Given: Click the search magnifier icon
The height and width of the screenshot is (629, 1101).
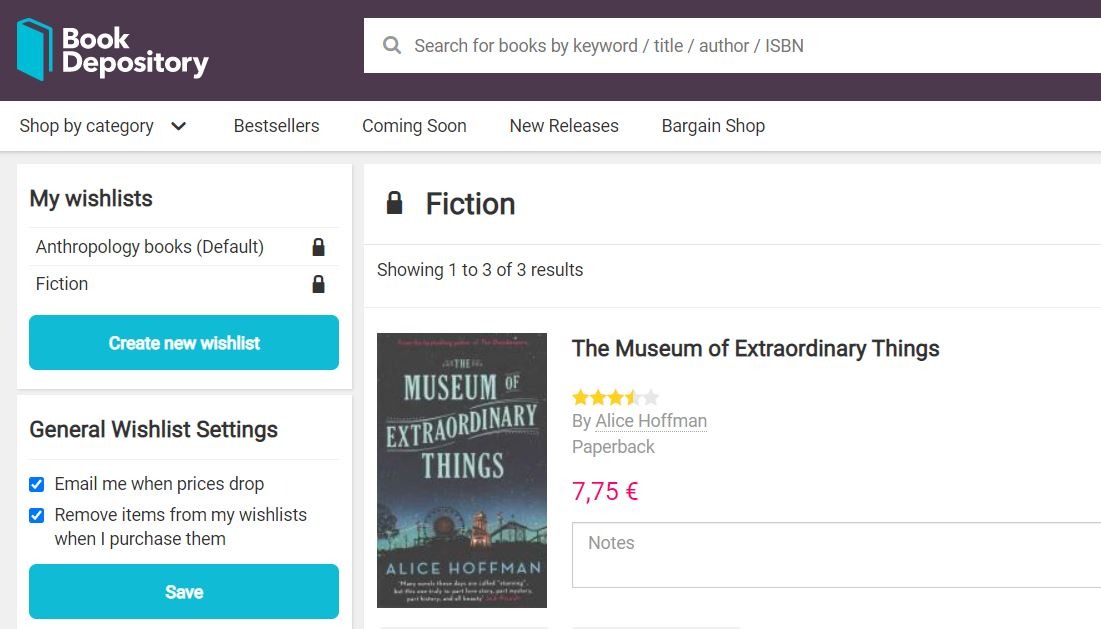Looking at the screenshot, I should point(391,45).
